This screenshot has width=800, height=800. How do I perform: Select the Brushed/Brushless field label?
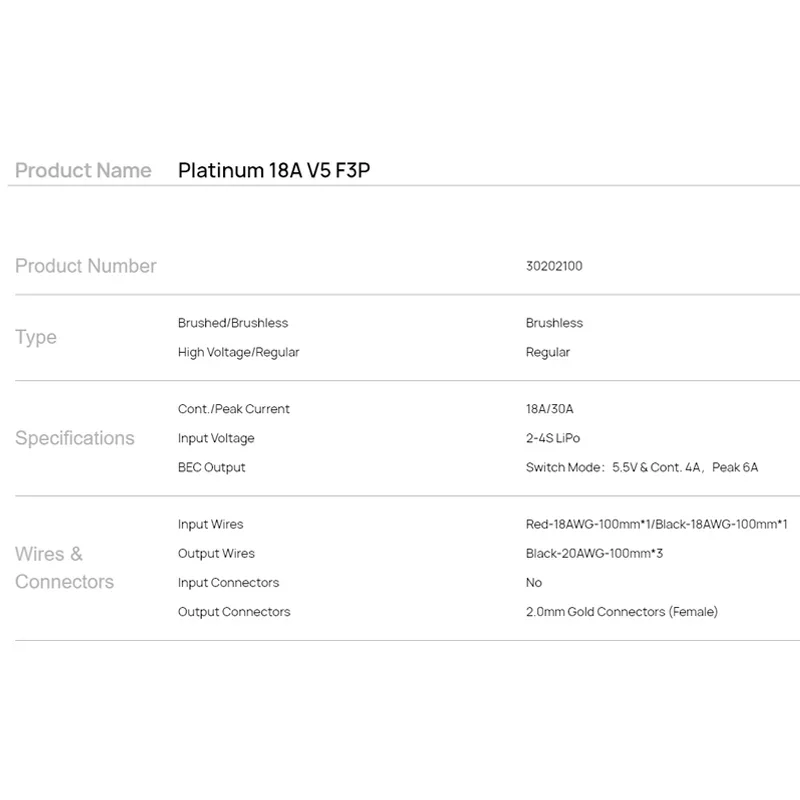233,323
